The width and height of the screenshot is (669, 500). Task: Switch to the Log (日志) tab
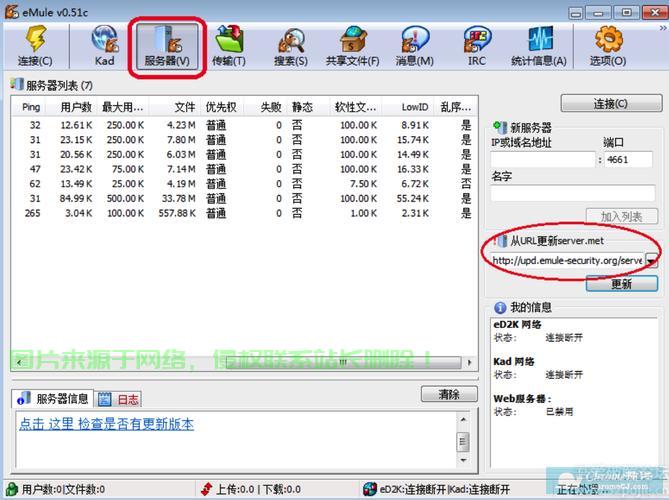click(118, 399)
